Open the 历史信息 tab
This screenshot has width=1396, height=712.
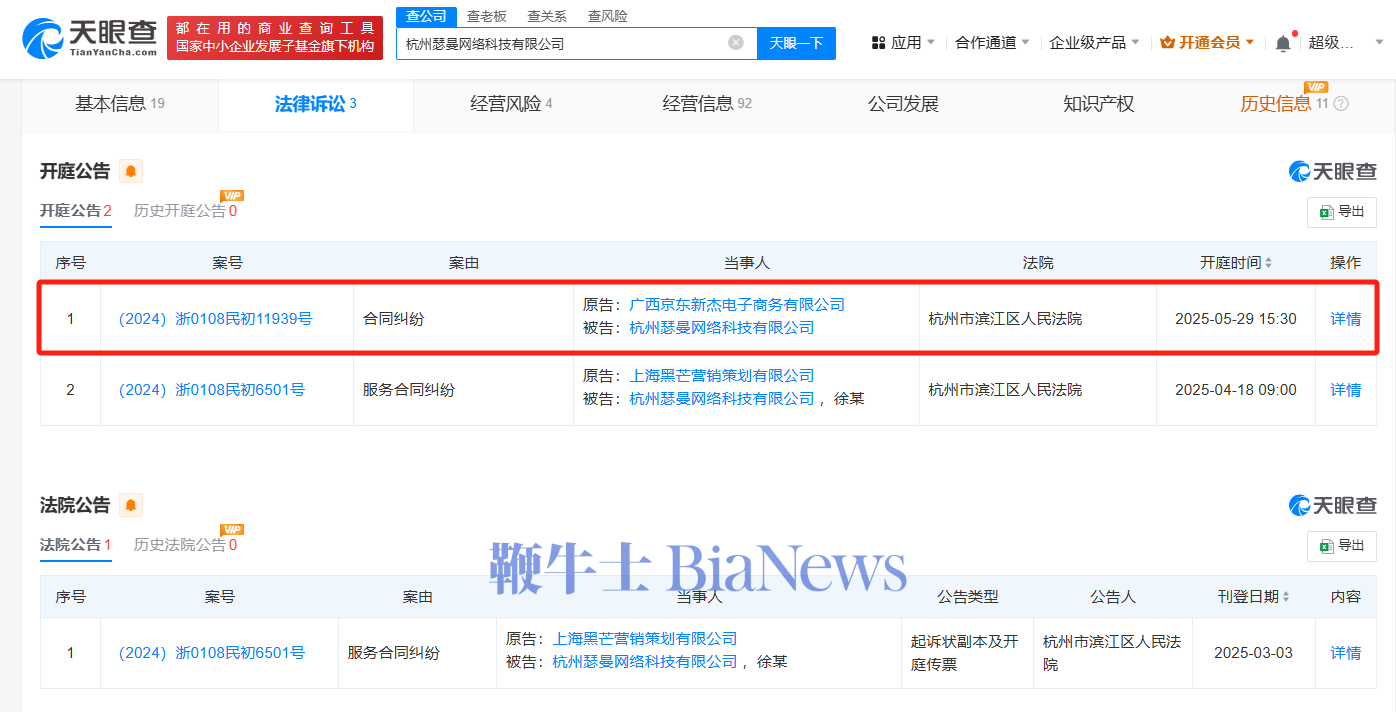pyautogui.click(x=1276, y=104)
